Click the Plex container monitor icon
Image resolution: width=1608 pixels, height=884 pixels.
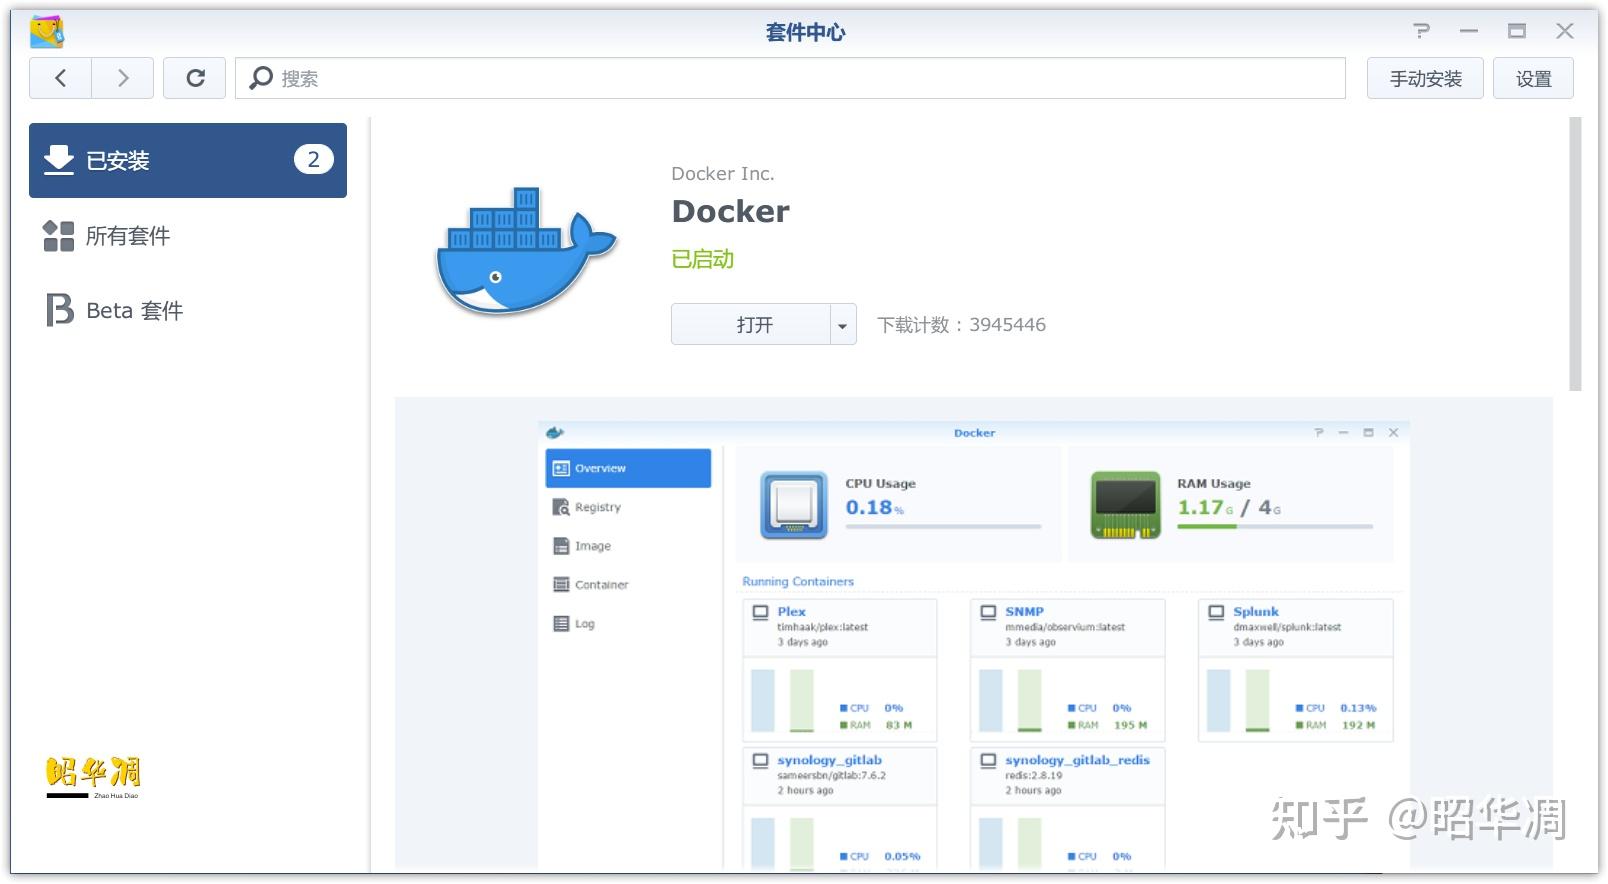pos(760,612)
